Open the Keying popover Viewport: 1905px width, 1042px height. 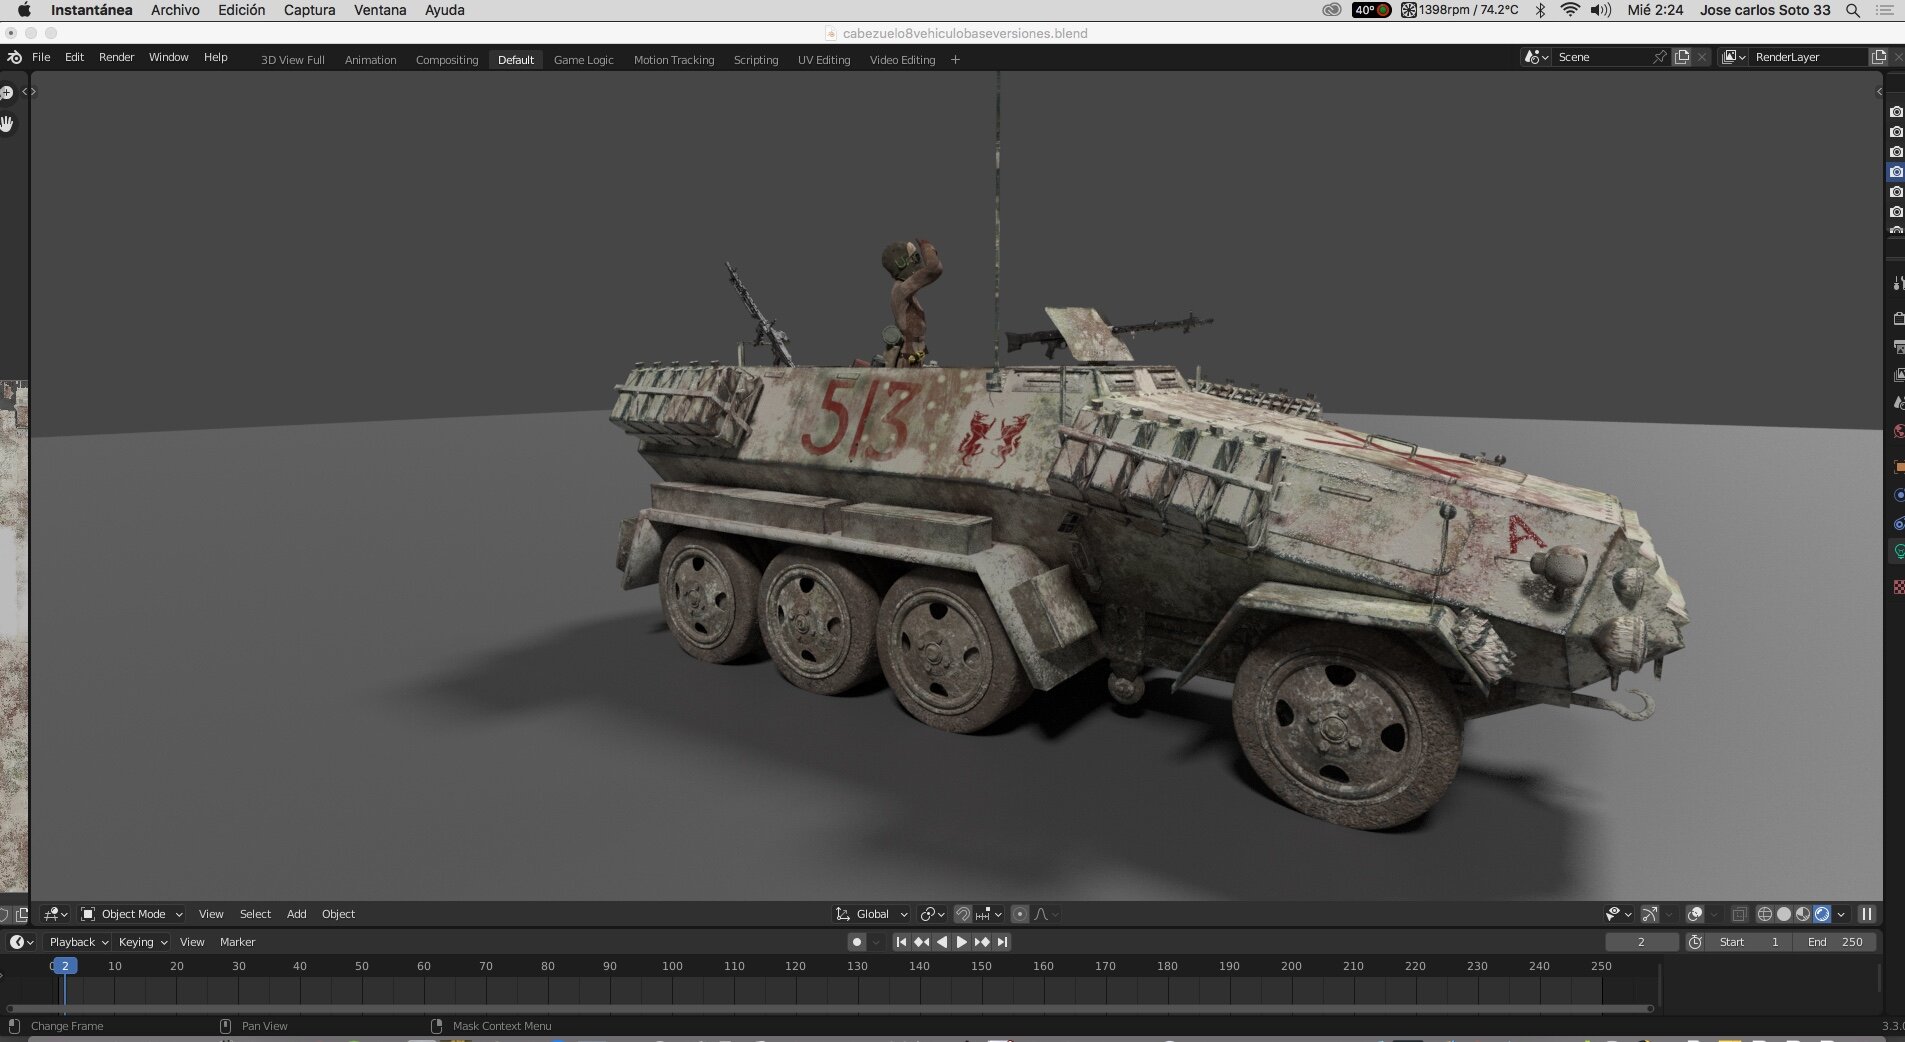(x=142, y=942)
